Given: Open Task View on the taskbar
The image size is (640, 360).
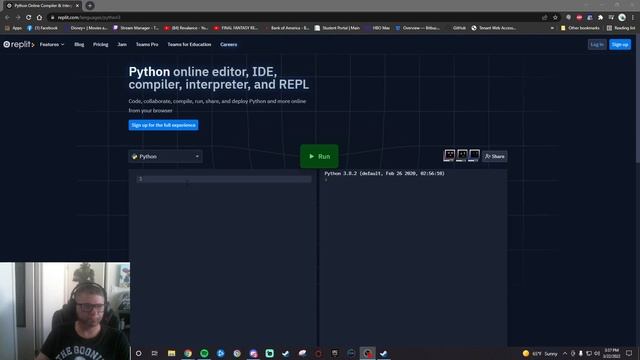Looking at the screenshot, I should point(155,353).
